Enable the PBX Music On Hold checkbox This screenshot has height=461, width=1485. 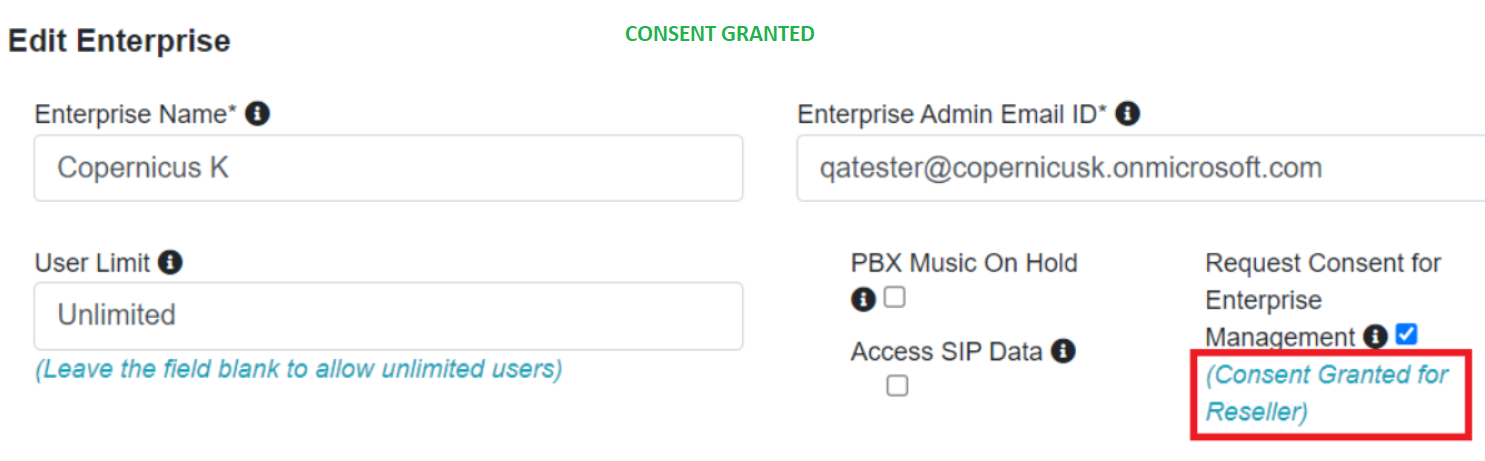pos(894,297)
